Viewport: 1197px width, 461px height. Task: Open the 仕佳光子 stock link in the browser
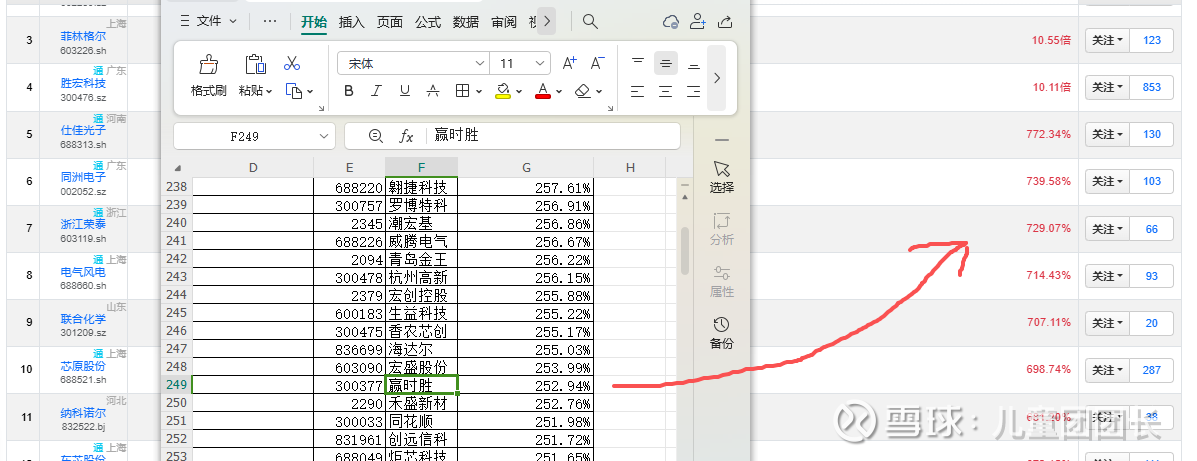tap(83, 131)
